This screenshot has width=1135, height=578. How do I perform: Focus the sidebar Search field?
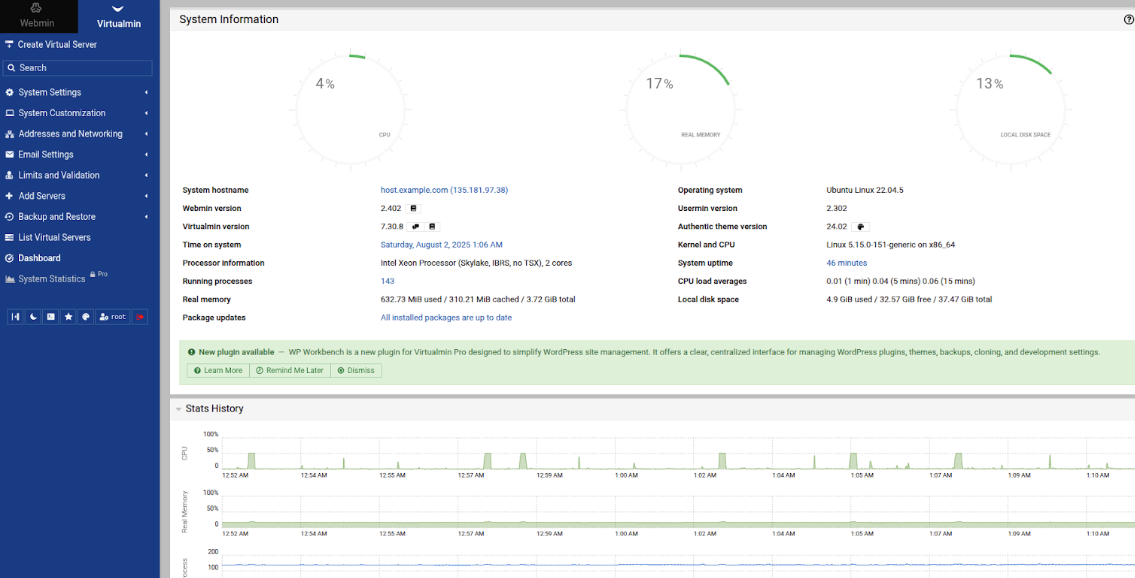tap(77, 68)
